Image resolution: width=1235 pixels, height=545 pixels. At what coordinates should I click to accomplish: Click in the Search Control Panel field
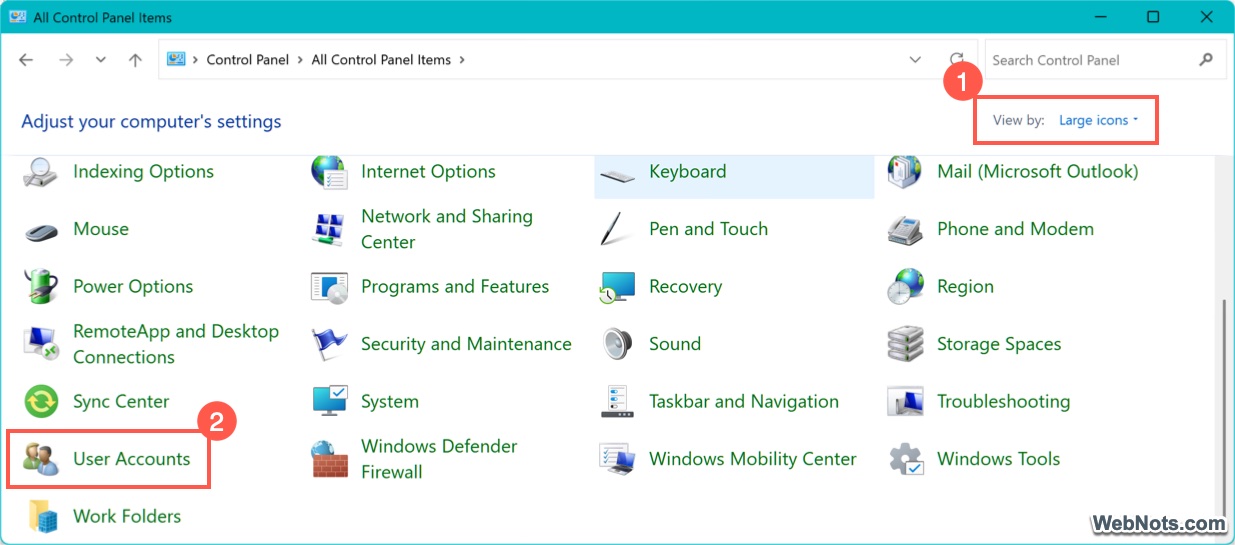click(x=1090, y=60)
